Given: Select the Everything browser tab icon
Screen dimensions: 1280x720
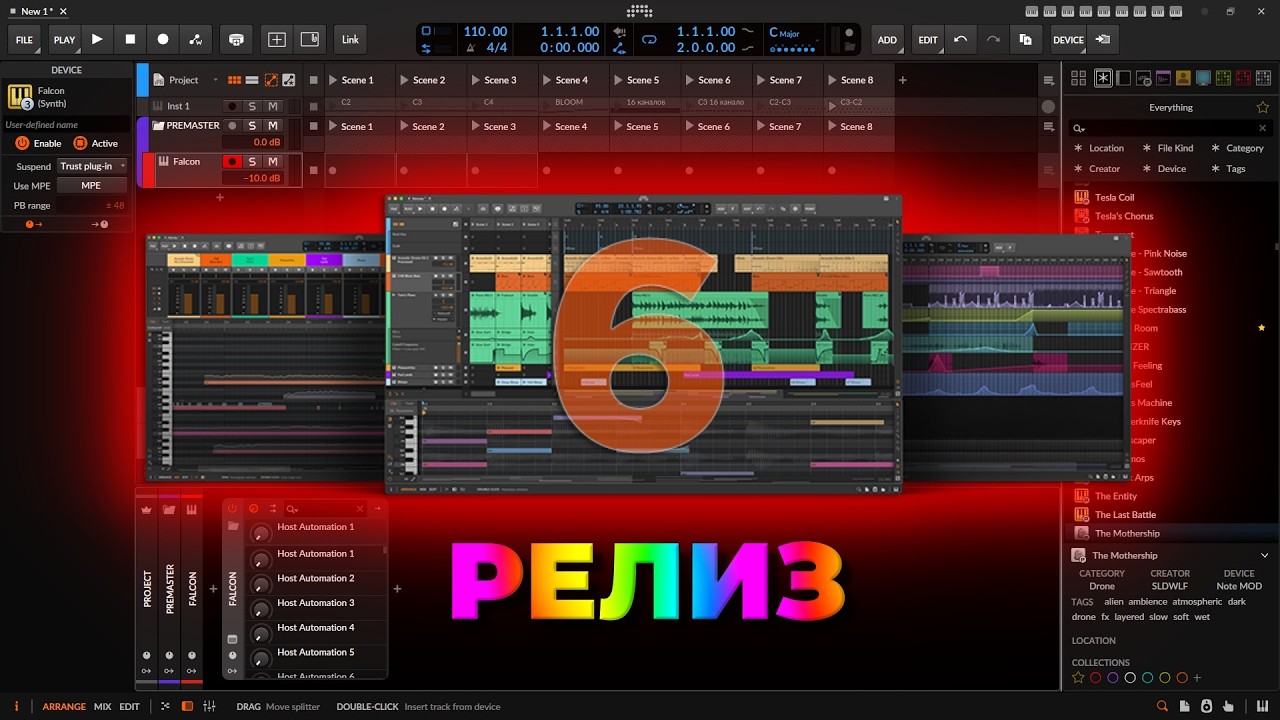Looking at the screenshot, I should click(1103, 78).
